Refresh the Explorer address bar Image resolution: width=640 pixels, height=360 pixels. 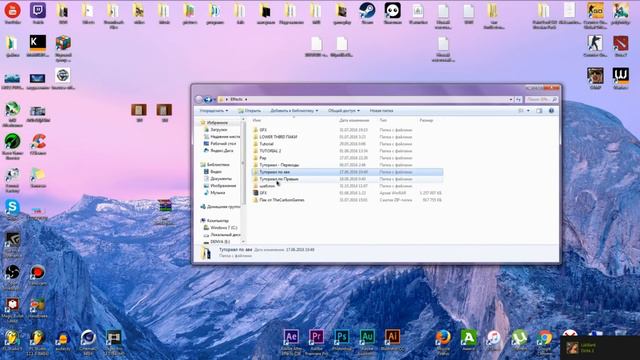(x=518, y=99)
